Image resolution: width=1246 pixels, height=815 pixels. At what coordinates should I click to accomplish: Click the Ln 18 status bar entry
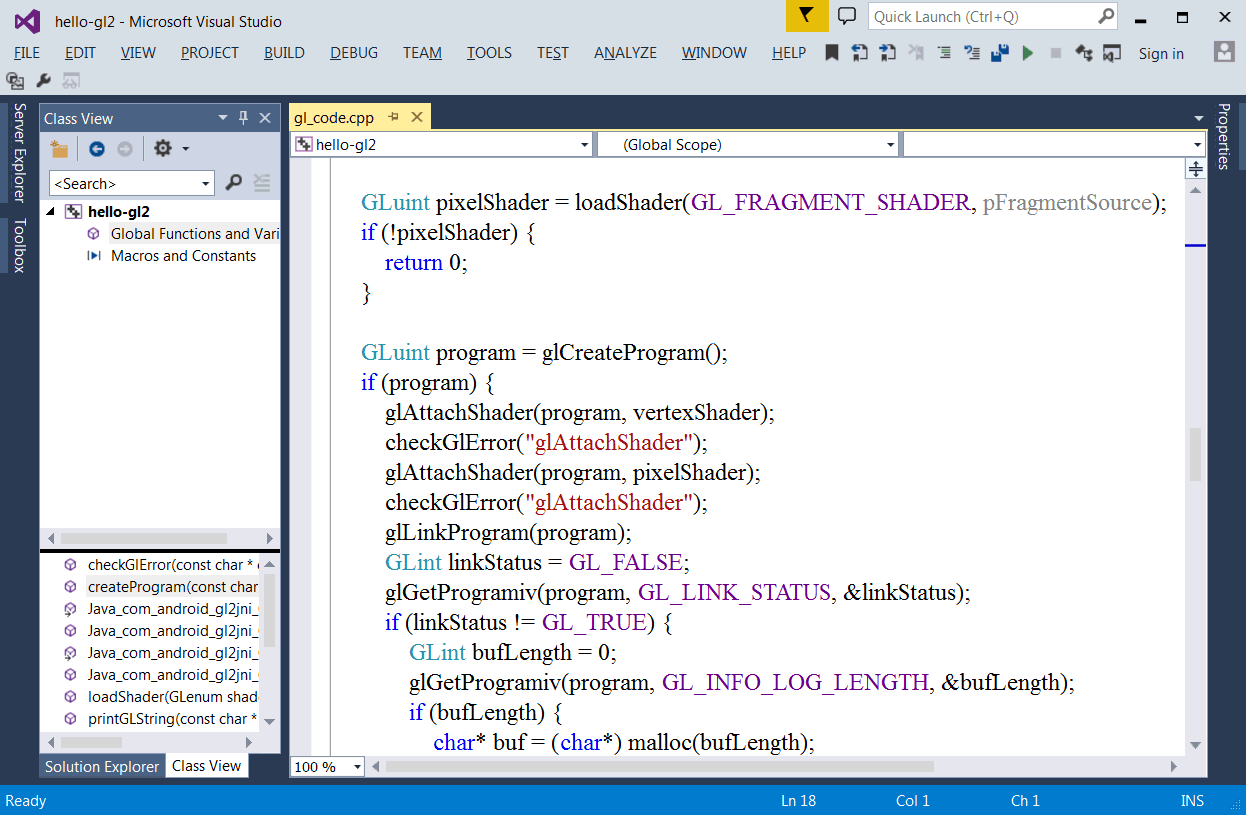pos(798,801)
